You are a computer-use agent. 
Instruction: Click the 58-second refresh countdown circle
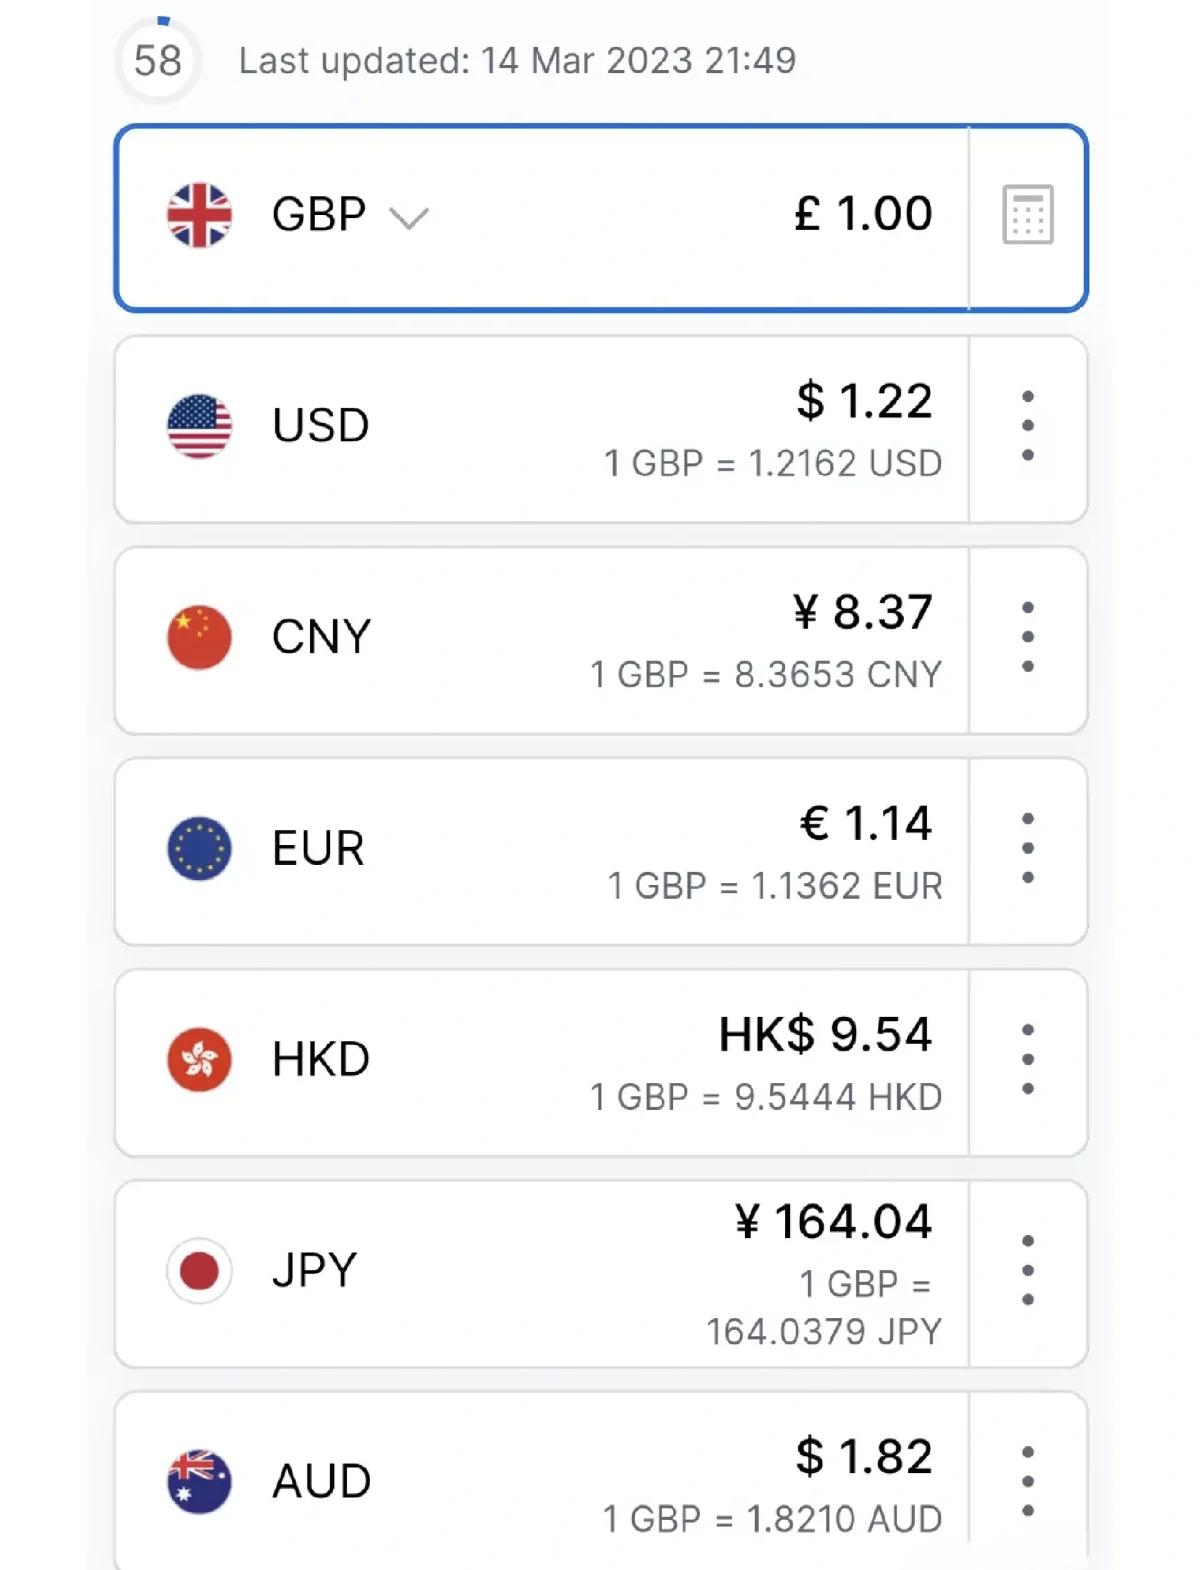click(158, 60)
